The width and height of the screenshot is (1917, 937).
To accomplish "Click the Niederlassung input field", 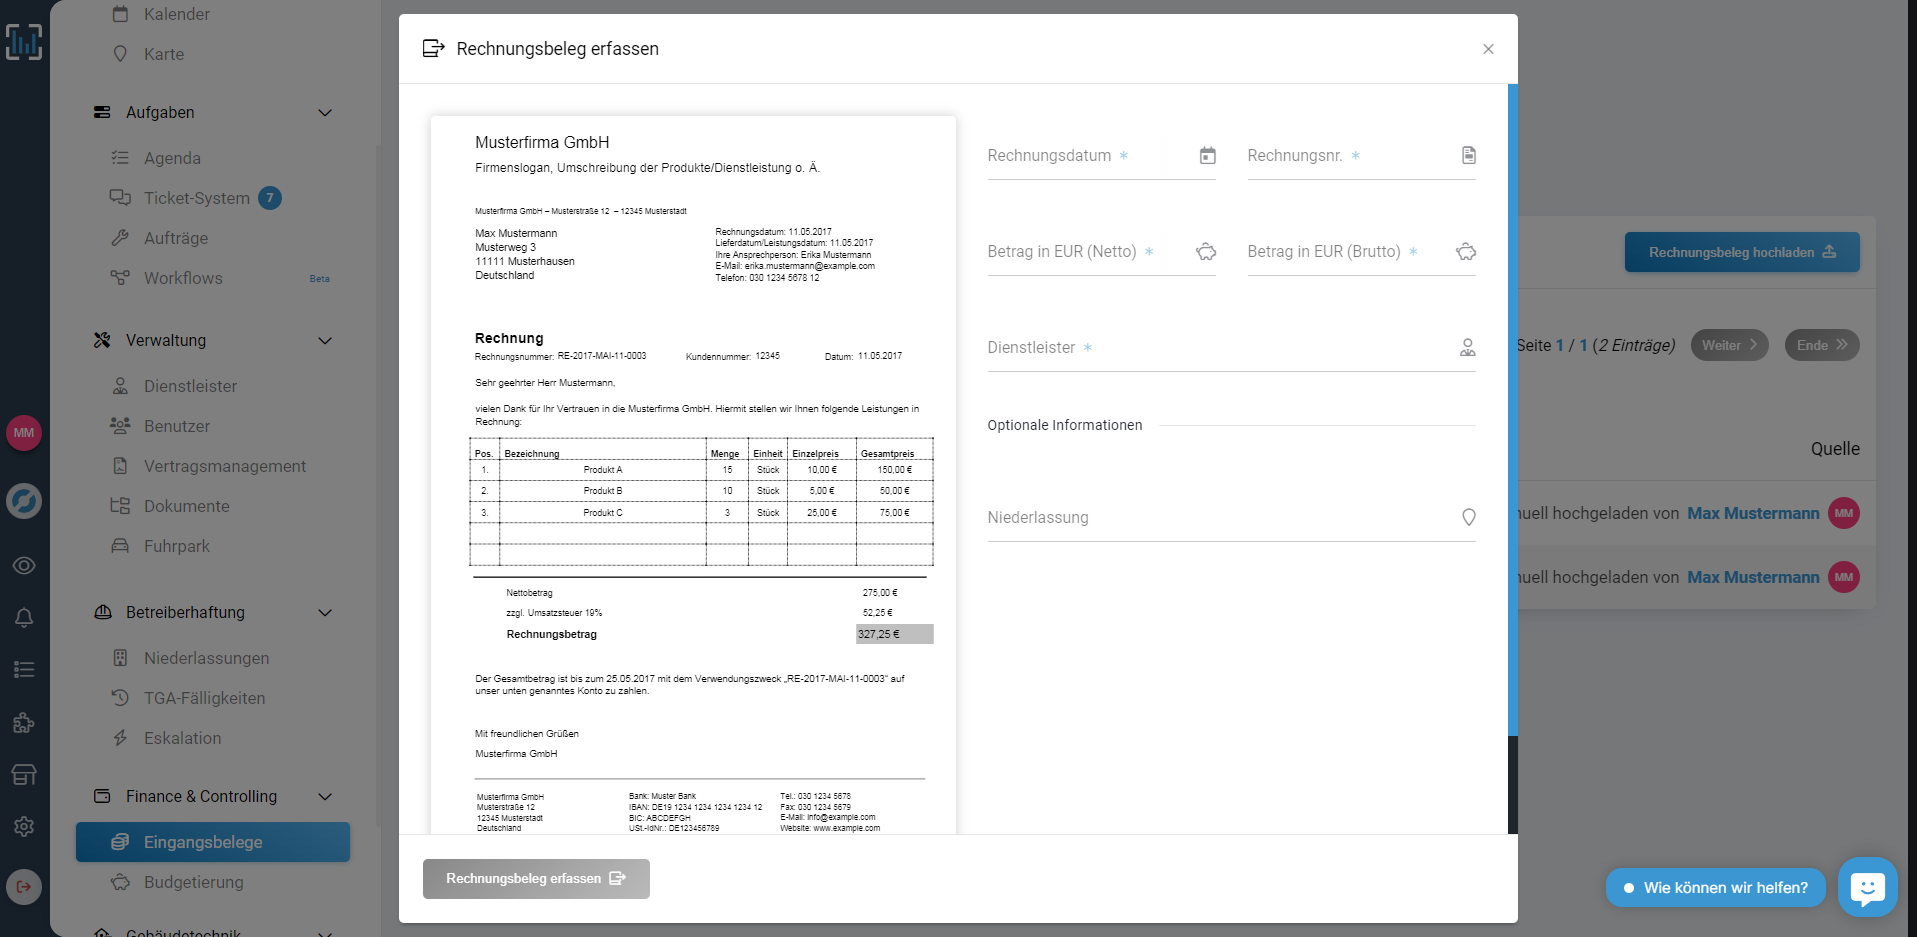I will [x=1231, y=518].
